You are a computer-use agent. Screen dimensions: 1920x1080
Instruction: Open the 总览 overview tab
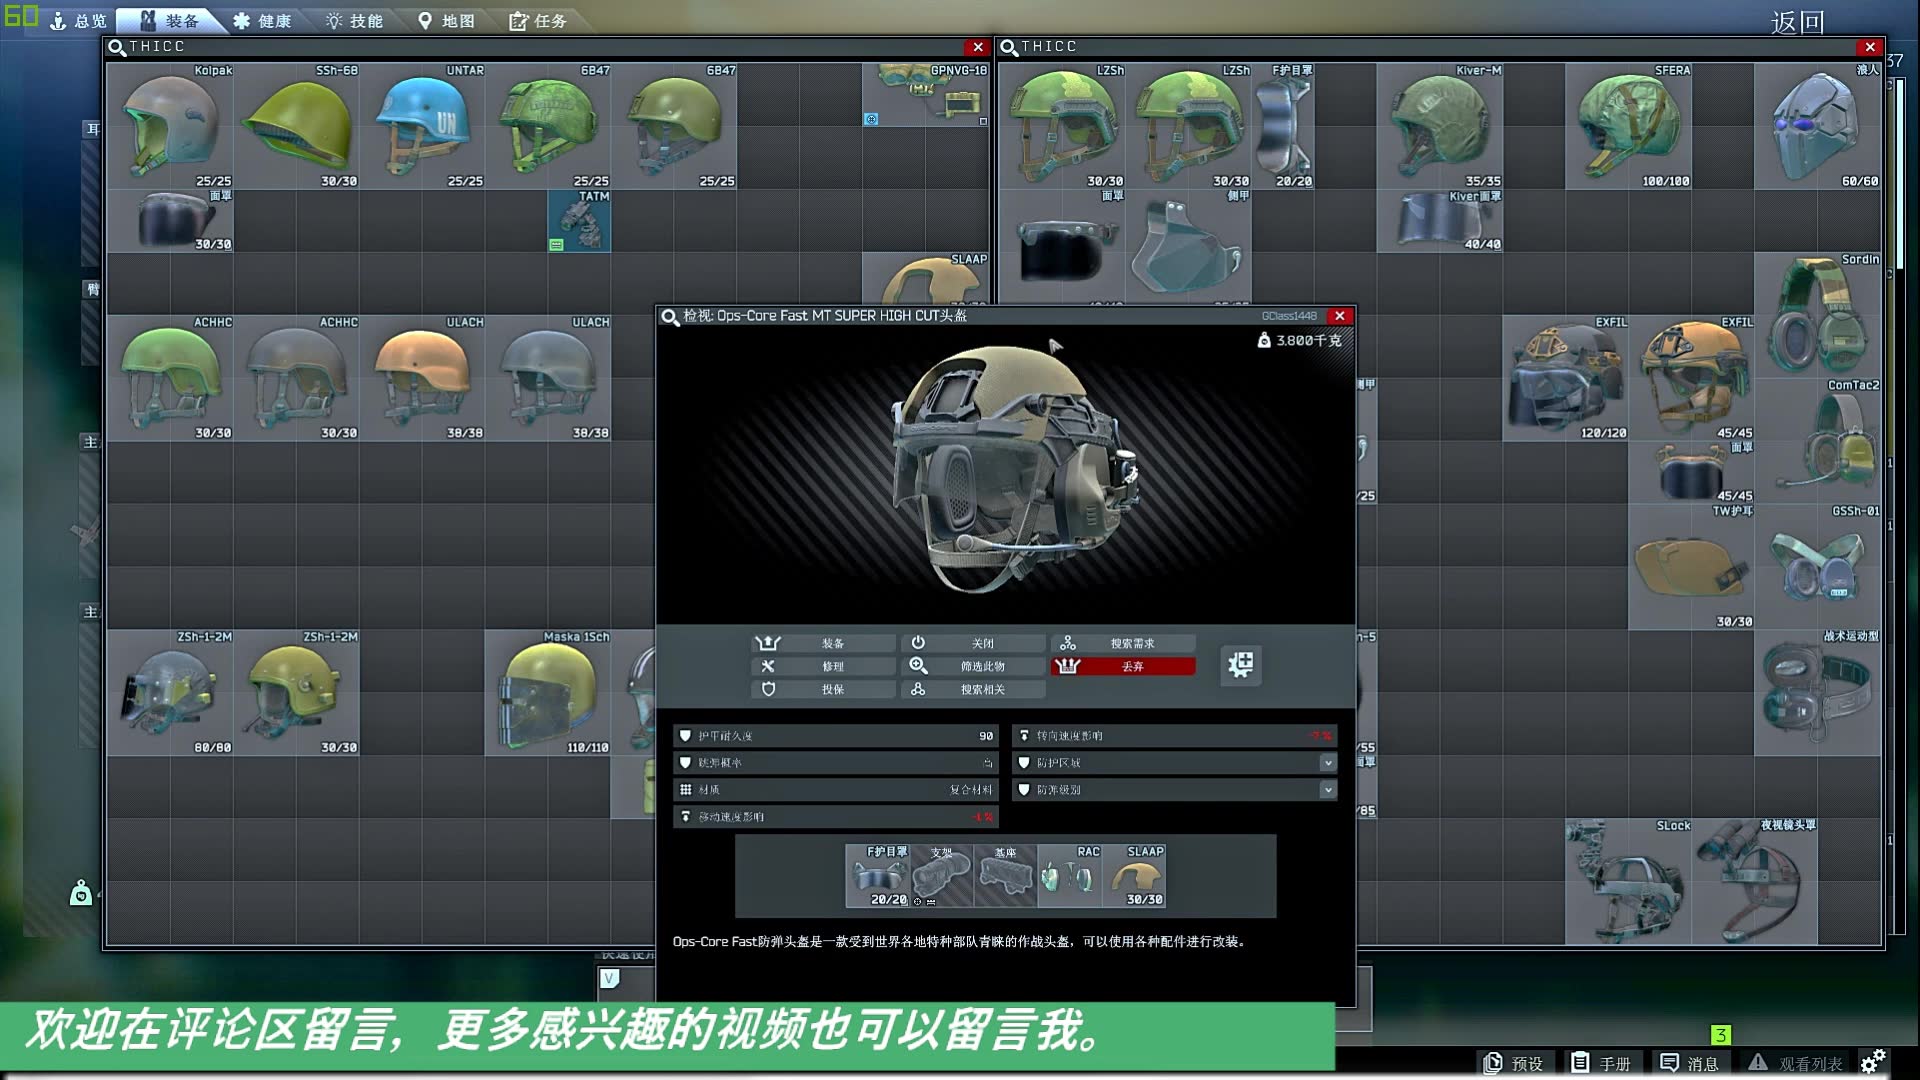[x=78, y=20]
